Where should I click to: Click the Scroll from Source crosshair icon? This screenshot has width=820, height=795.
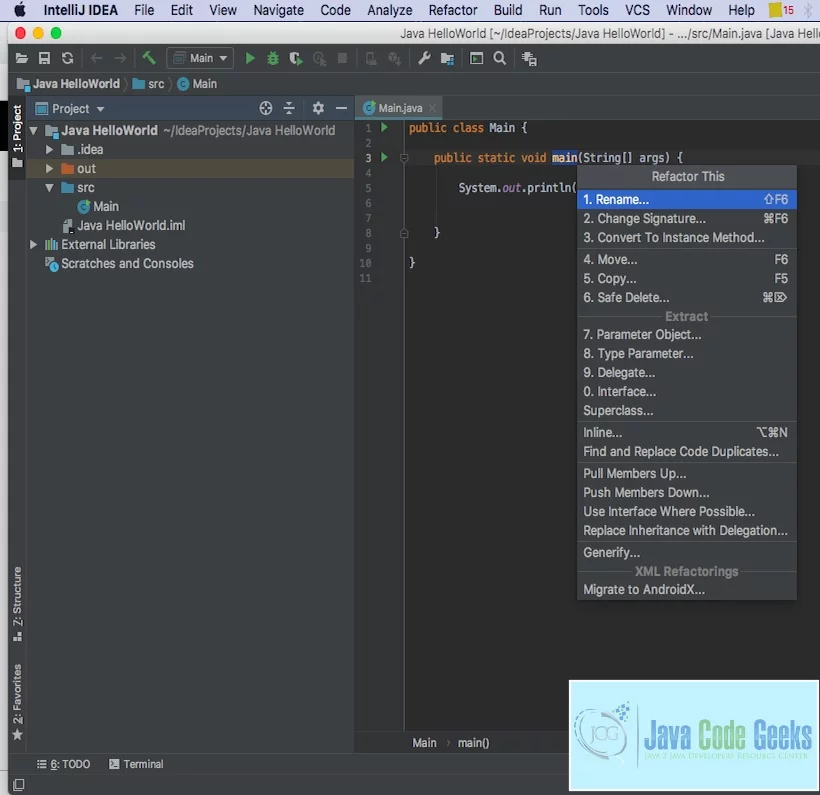pyautogui.click(x=266, y=108)
